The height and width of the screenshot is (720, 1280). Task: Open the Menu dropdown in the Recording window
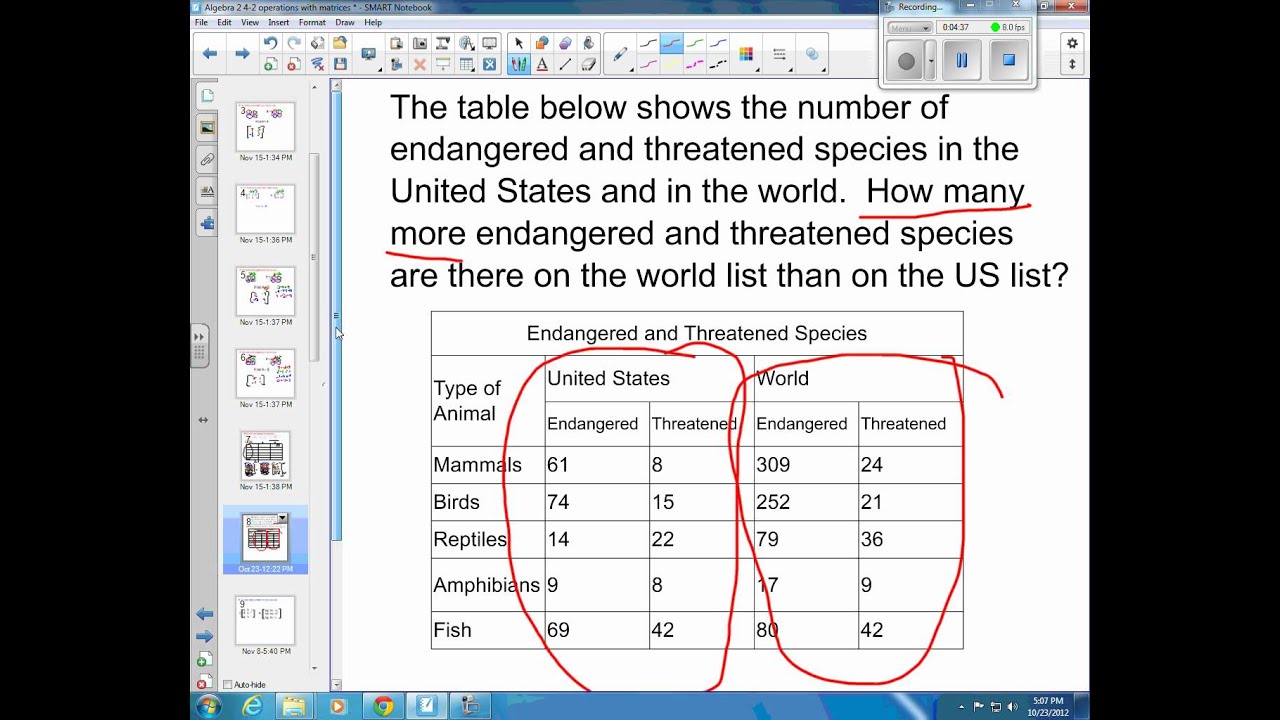coord(909,28)
